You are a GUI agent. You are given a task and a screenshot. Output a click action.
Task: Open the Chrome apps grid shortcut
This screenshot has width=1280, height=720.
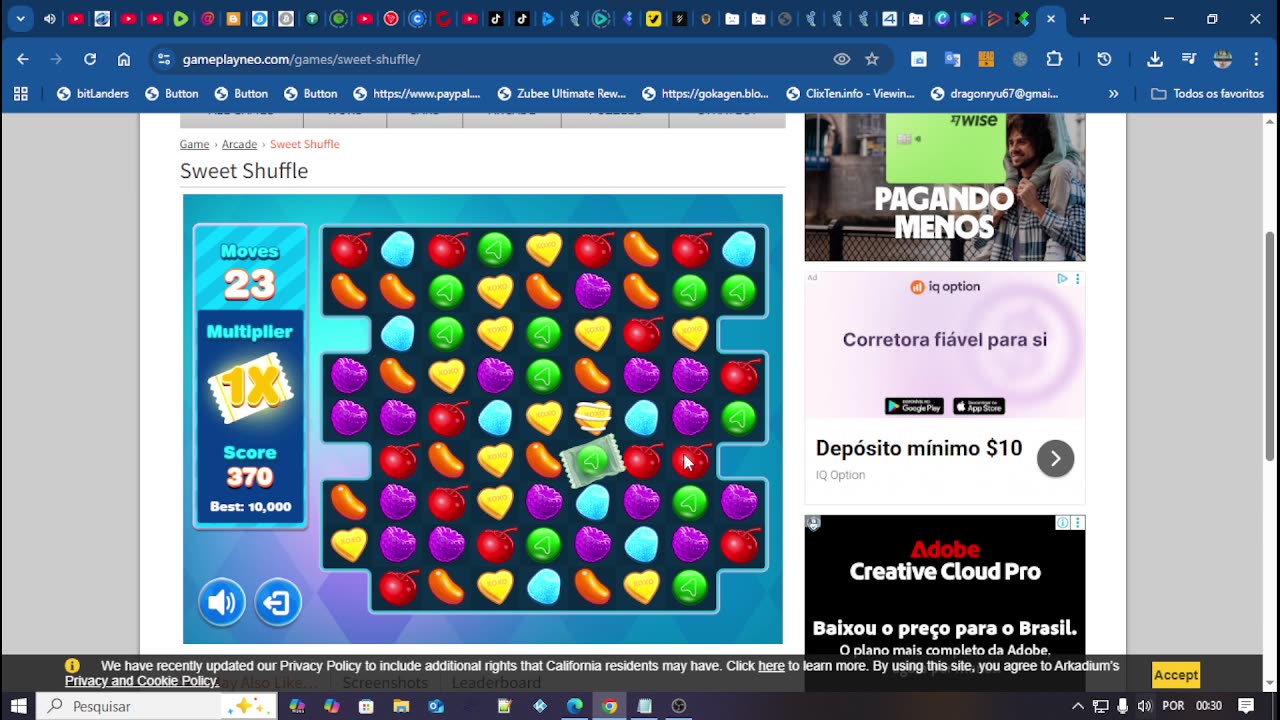(20, 93)
